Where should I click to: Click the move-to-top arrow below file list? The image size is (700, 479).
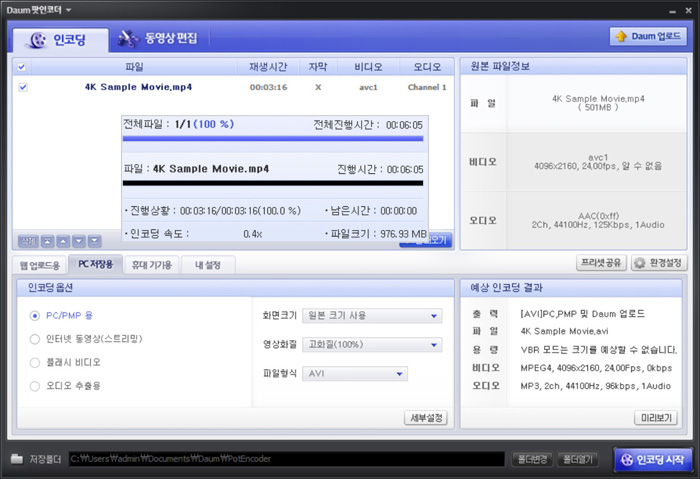click(46, 241)
